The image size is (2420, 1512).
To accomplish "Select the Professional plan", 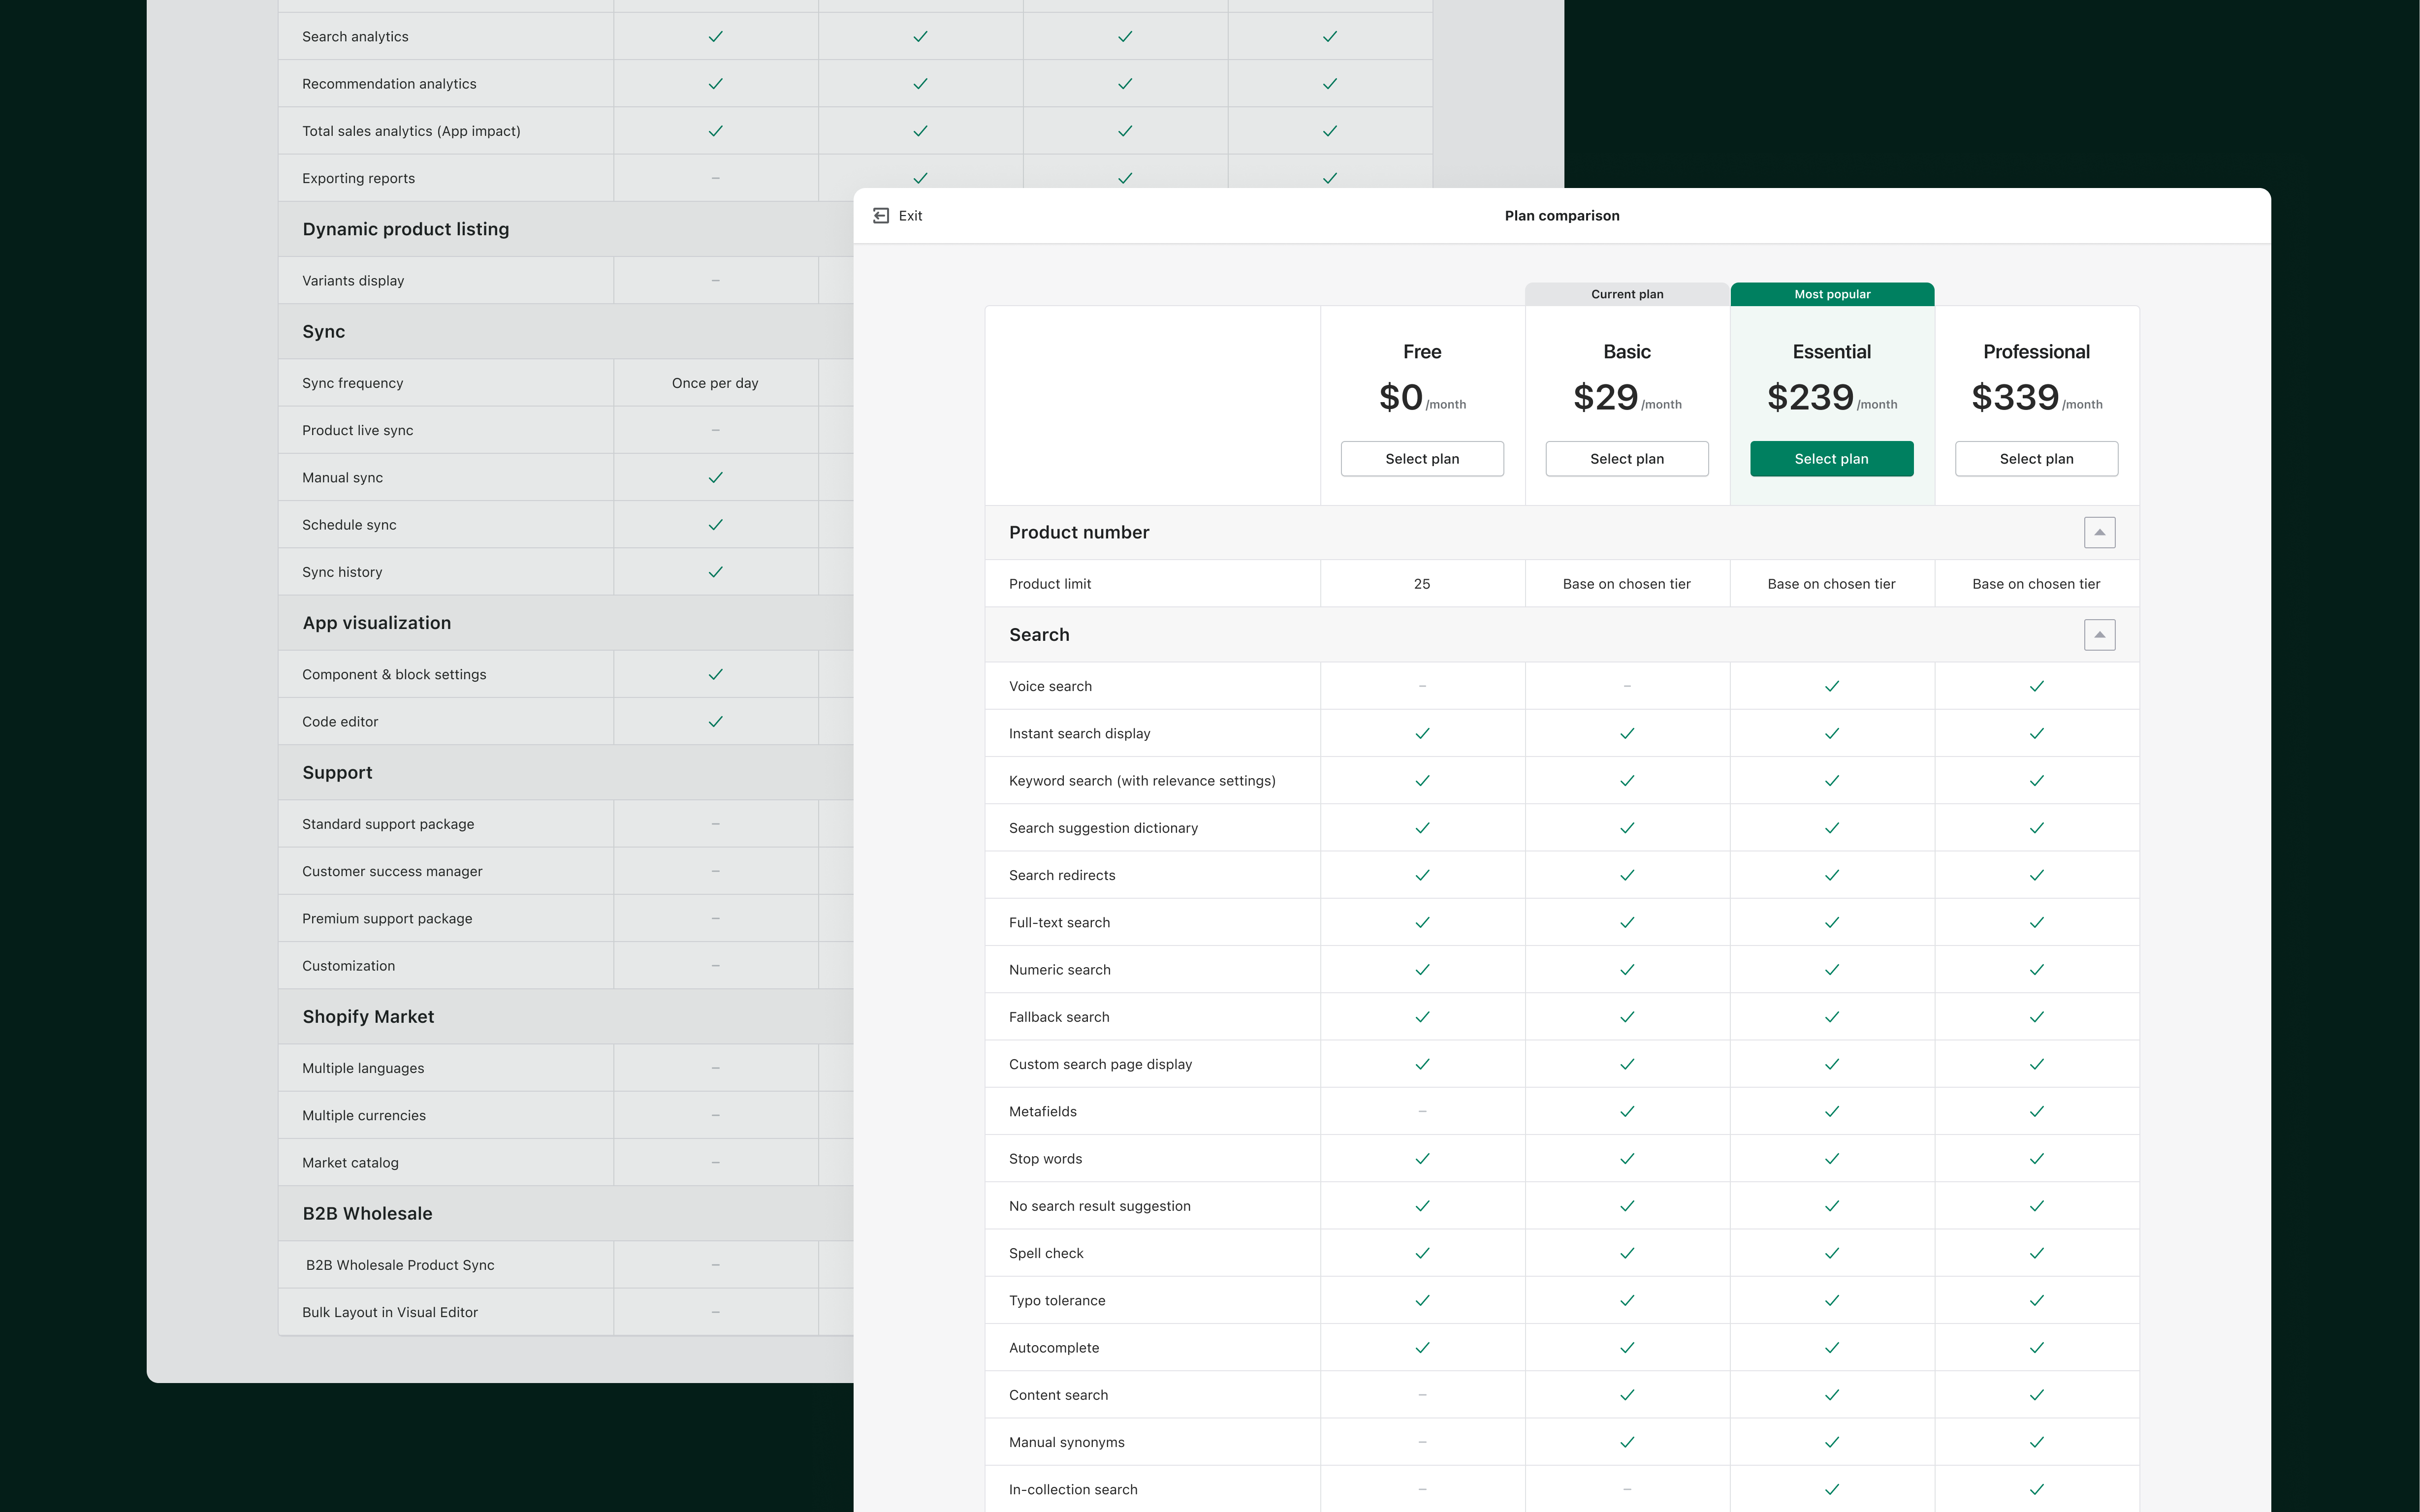I will coord(2036,458).
